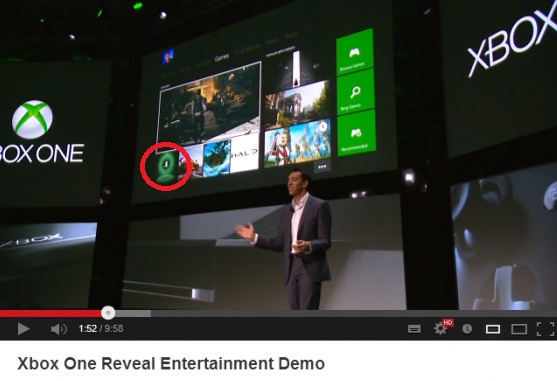Add video to Watch Later clock icon

coord(467,329)
